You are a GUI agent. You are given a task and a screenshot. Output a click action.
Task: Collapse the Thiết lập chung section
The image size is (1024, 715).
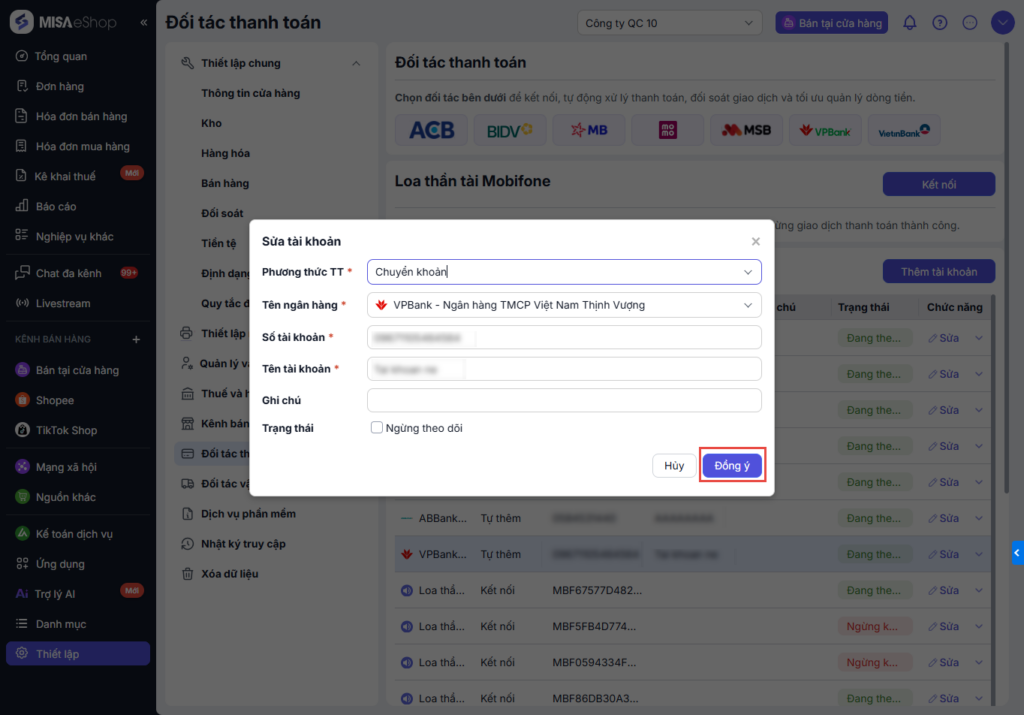pyautogui.click(x=356, y=64)
